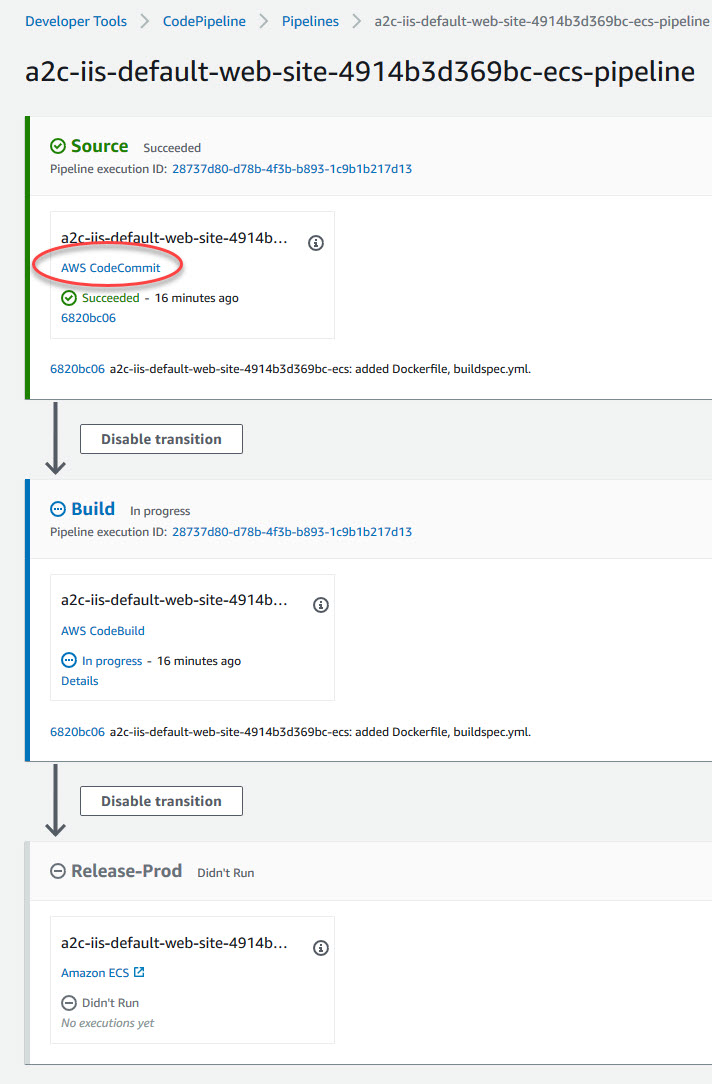The width and height of the screenshot is (712, 1084).
Task: Navigate to Pipelines breadcrumb
Action: point(310,21)
